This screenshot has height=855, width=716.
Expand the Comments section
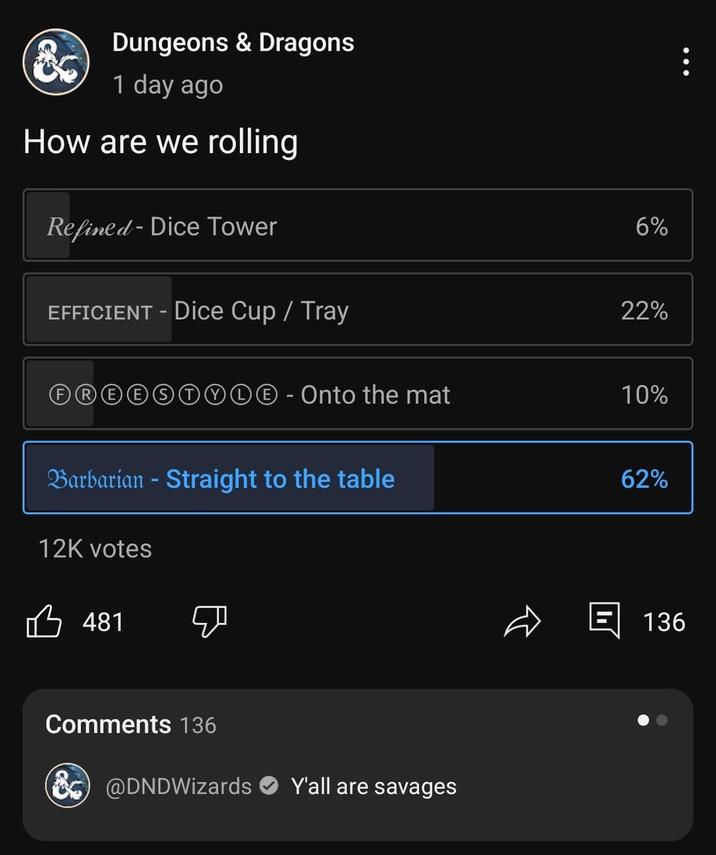click(110, 724)
